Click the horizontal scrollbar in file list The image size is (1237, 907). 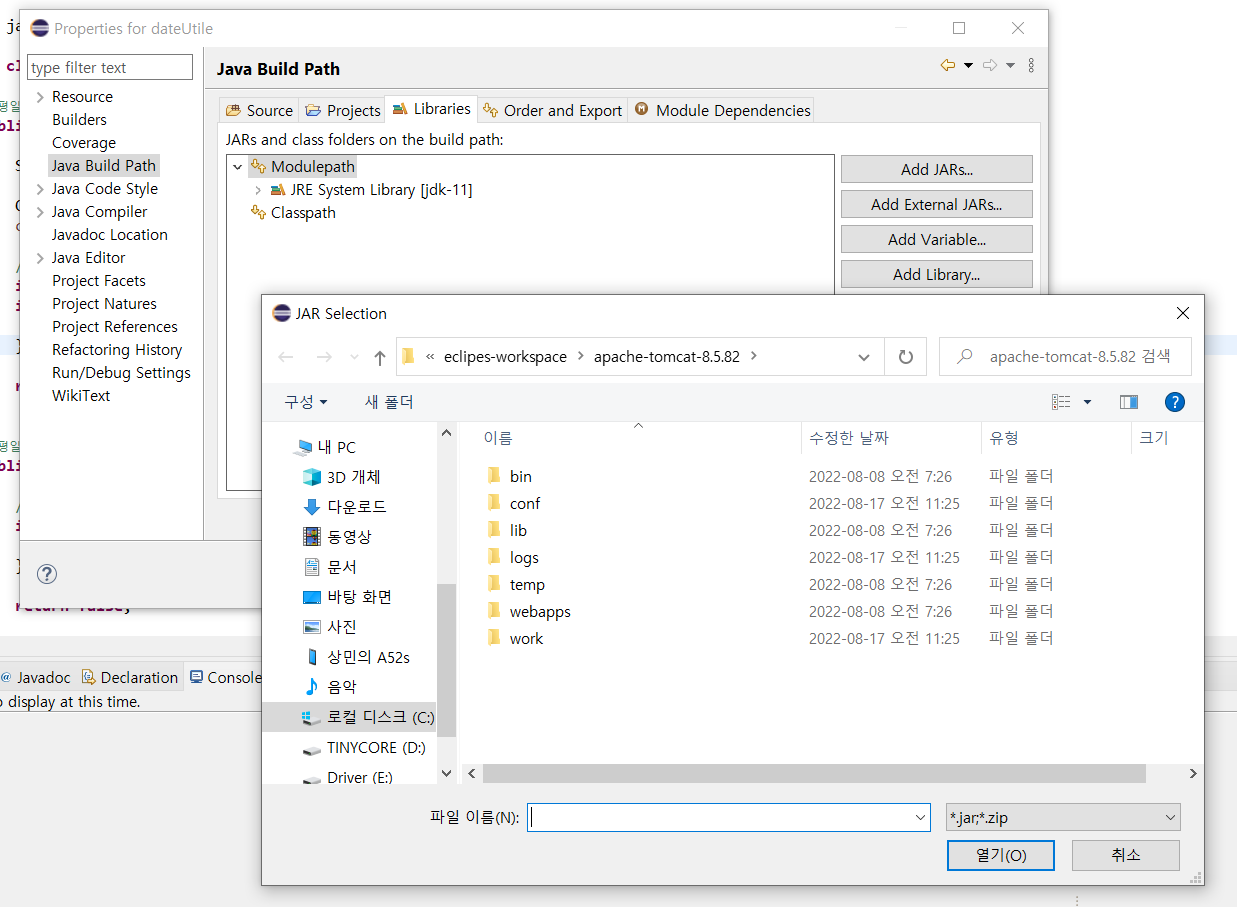point(814,774)
